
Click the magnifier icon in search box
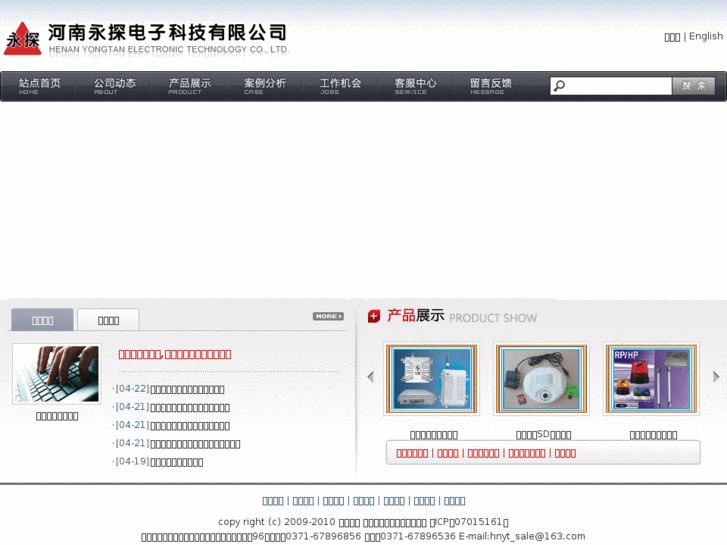560,86
